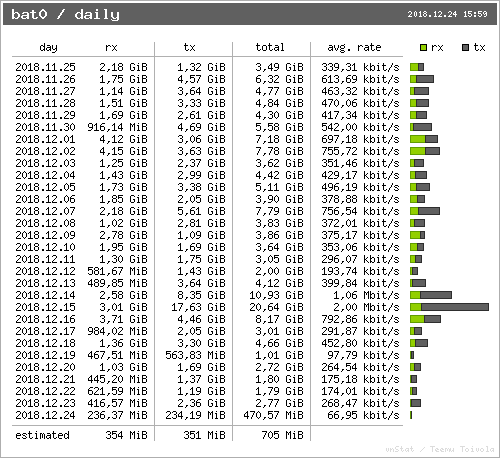Viewport: 500px width, 458px height.
Task: Click rate 97,79 kbit/s
Action: (363, 355)
